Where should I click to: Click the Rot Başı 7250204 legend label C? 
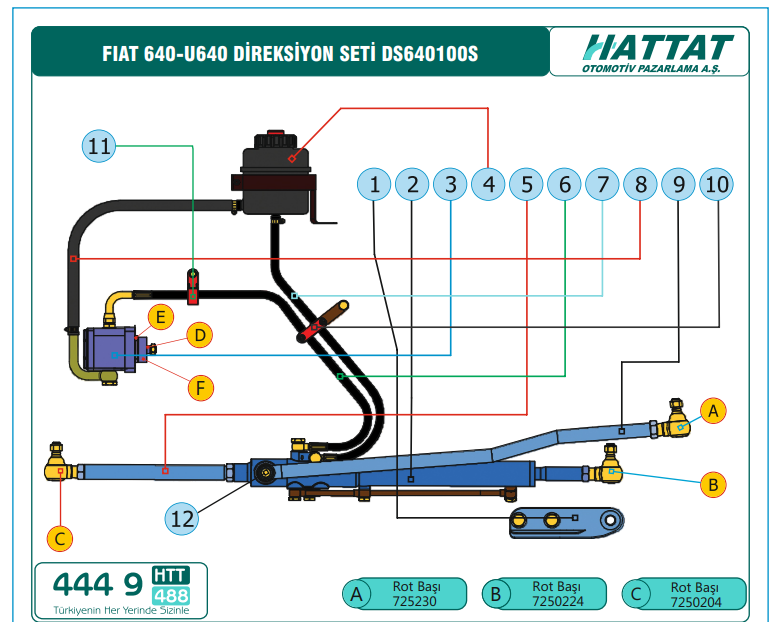click(x=684, y=594)
